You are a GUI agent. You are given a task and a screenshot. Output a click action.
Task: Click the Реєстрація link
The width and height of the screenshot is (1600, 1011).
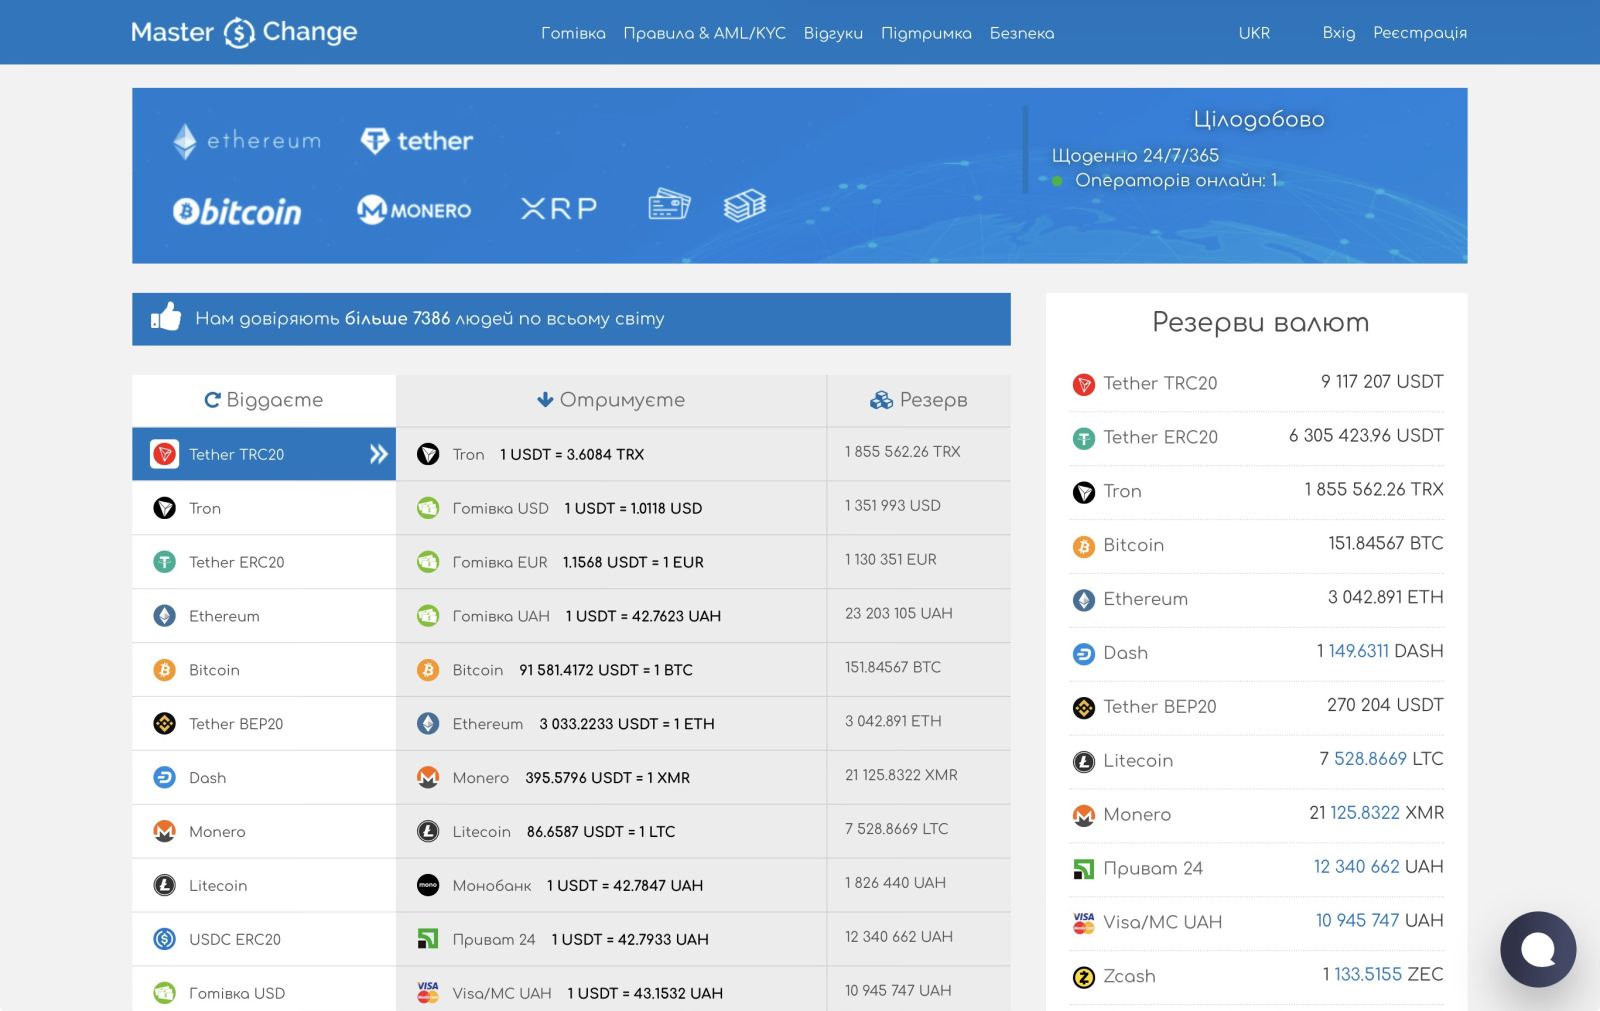click(x=1419, y=33)
